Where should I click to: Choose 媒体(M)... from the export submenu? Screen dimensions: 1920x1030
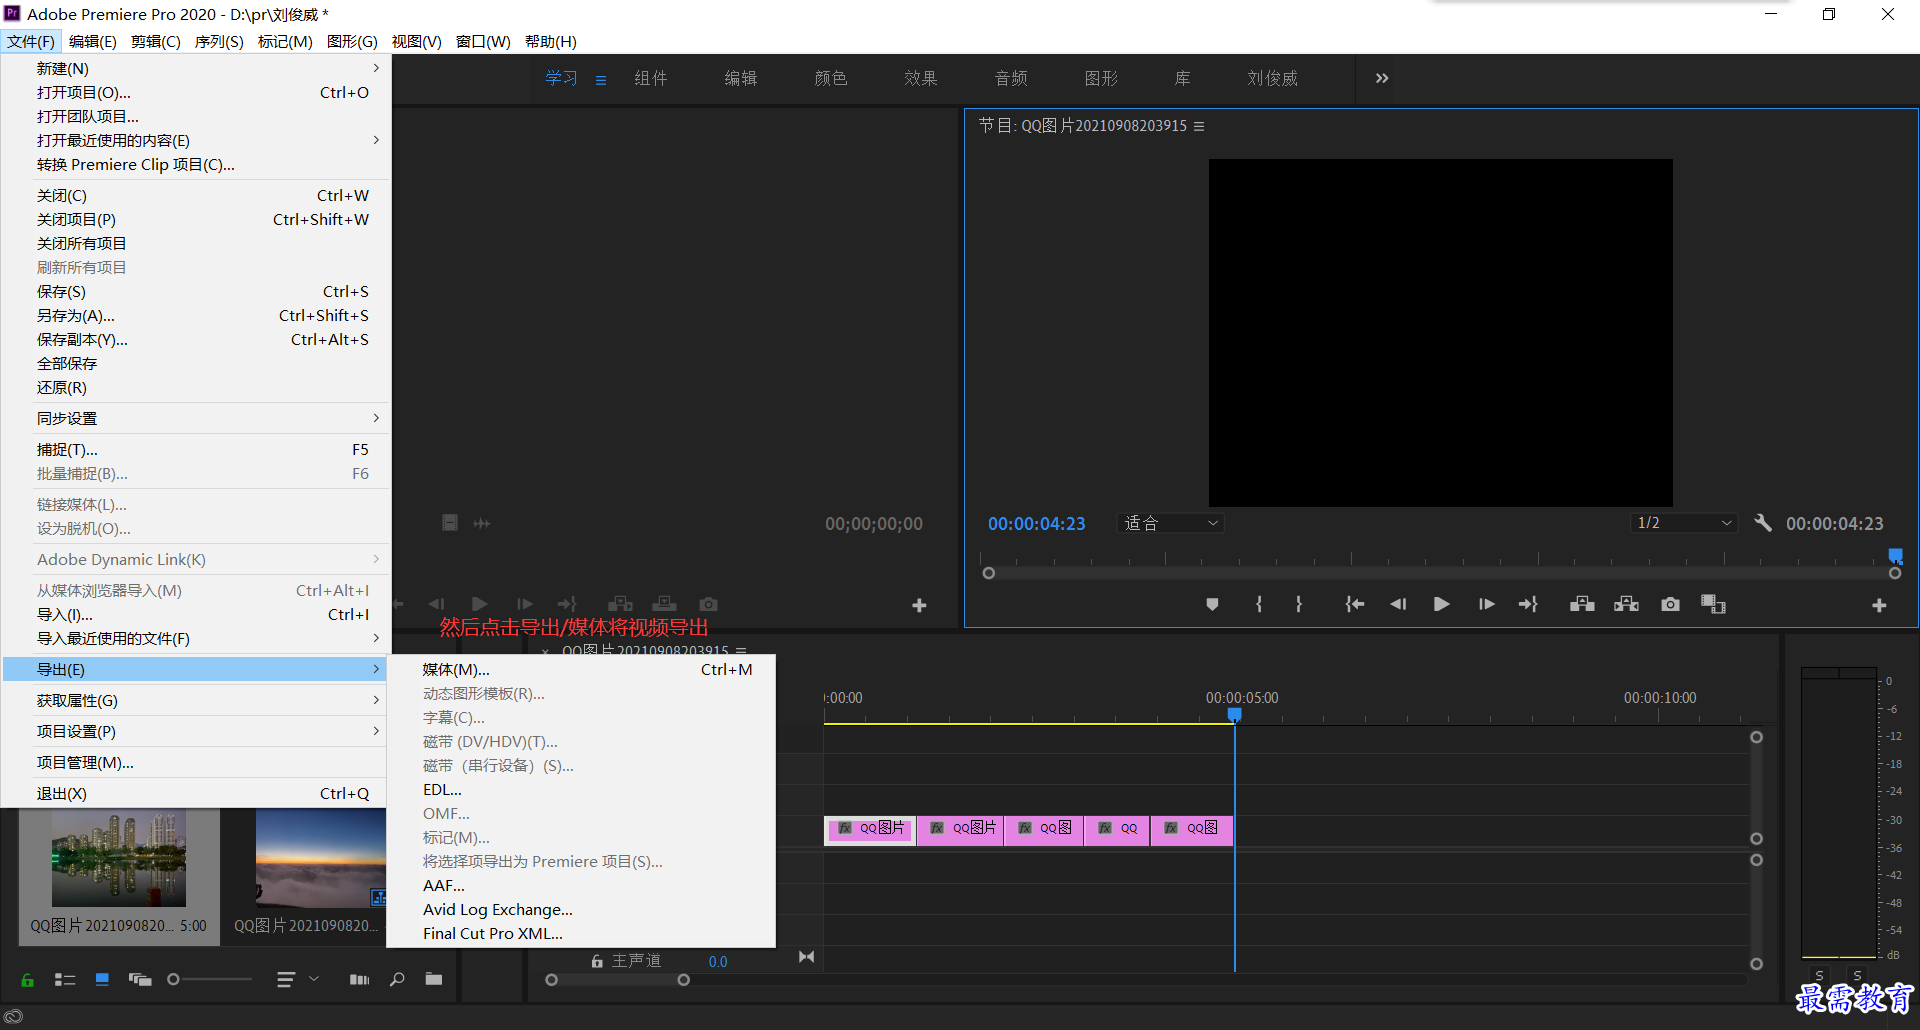coord(582,669)
